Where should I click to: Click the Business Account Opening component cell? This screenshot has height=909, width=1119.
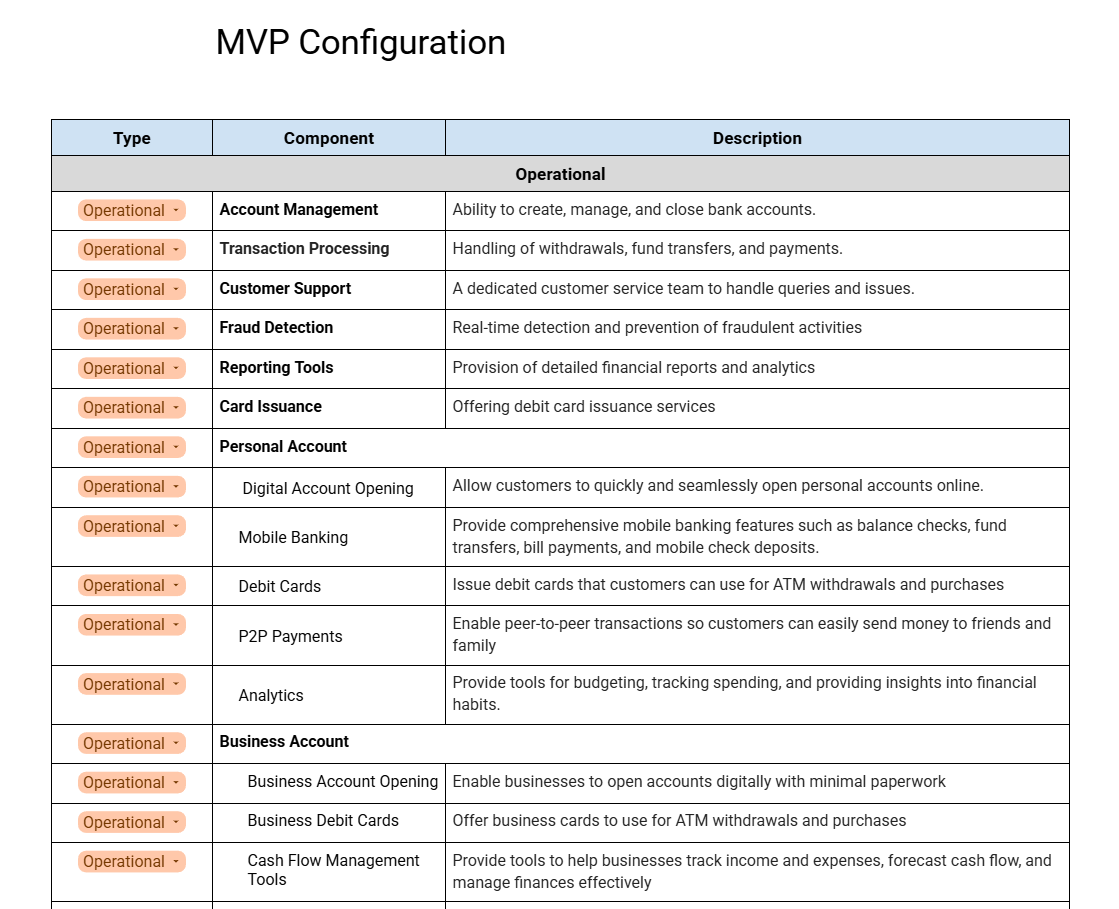(x=342, y=782)
